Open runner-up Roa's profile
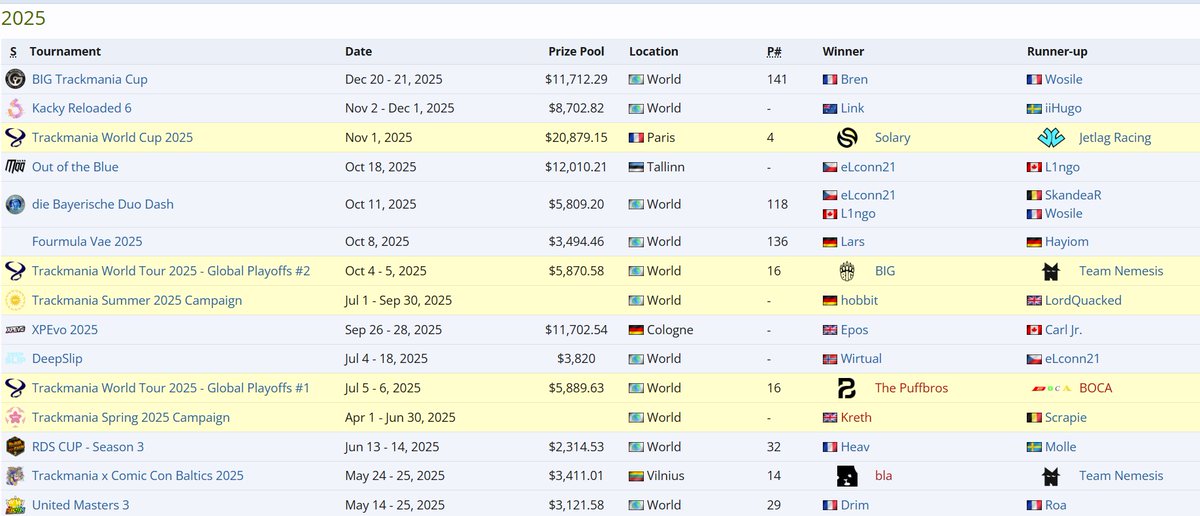1200x516 pixels. pyautogui.click(x=1056, y=505)
